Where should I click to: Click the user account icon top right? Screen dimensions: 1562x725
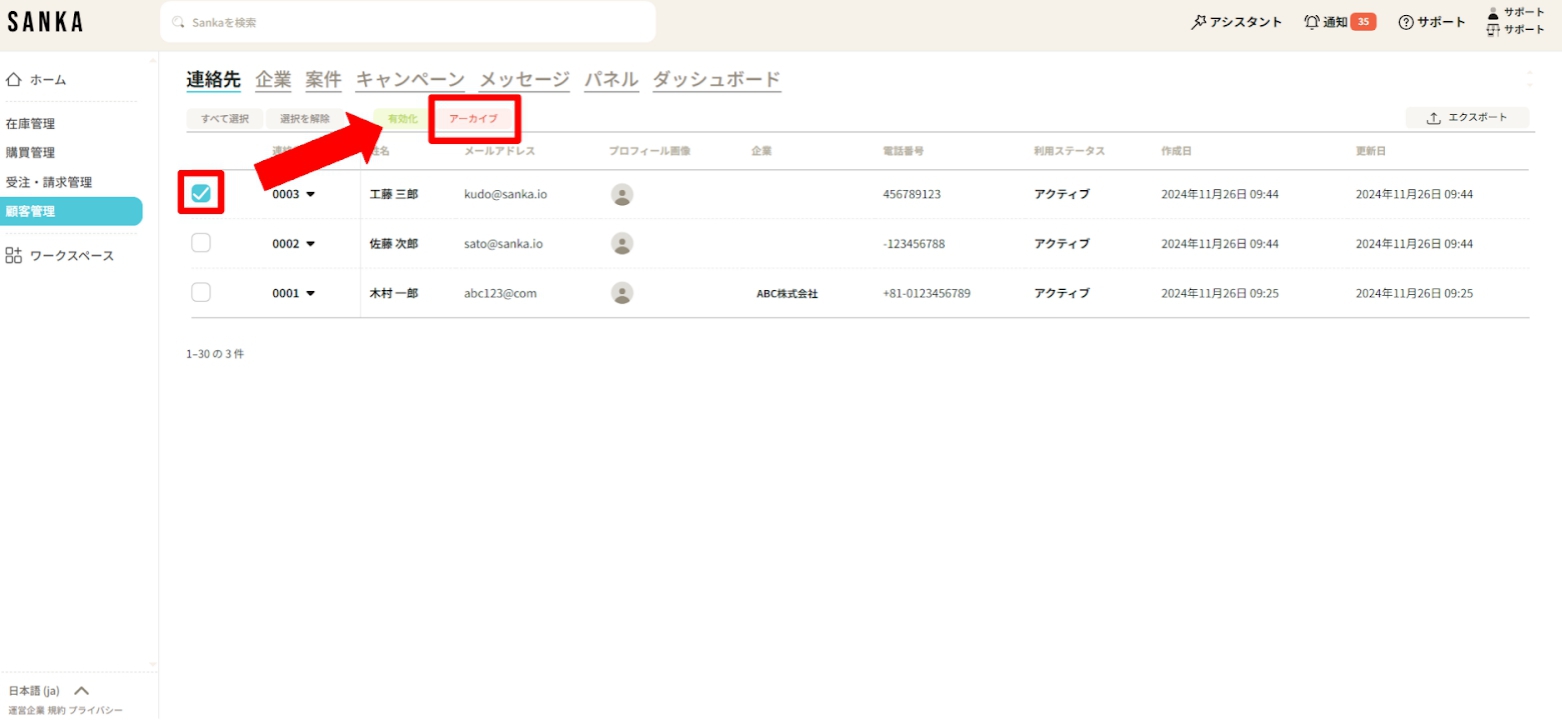[1494, 13]
